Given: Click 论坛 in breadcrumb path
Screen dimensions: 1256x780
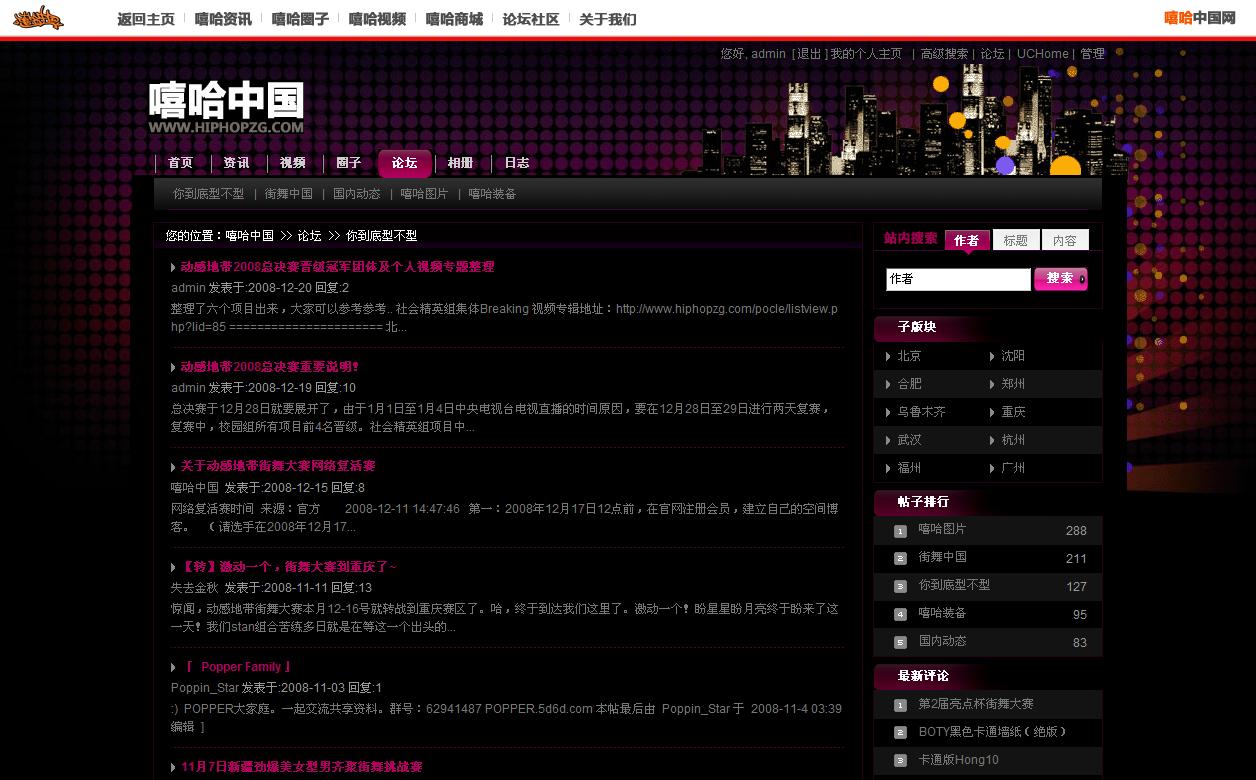Looking at the screenshot, I should click(310, 236).
